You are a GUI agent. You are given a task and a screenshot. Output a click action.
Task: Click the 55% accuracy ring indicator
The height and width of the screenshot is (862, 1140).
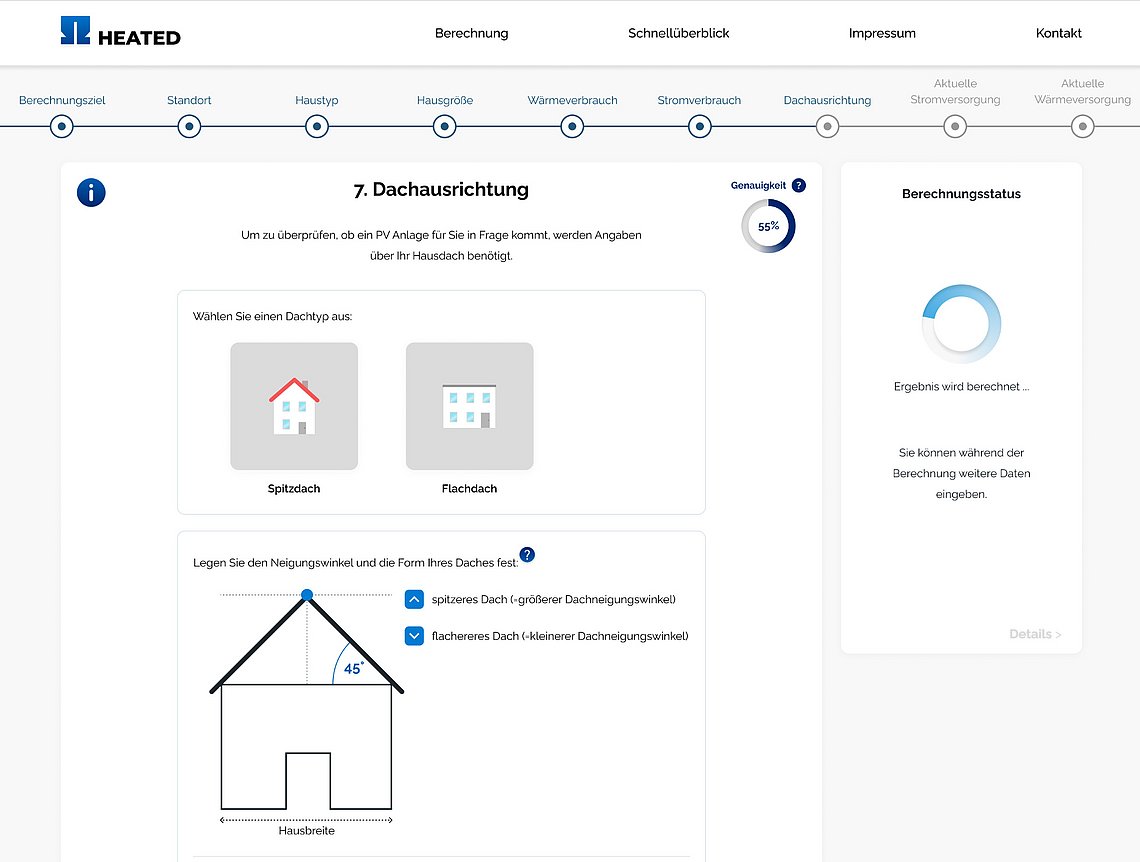click(x=768, y=226)
